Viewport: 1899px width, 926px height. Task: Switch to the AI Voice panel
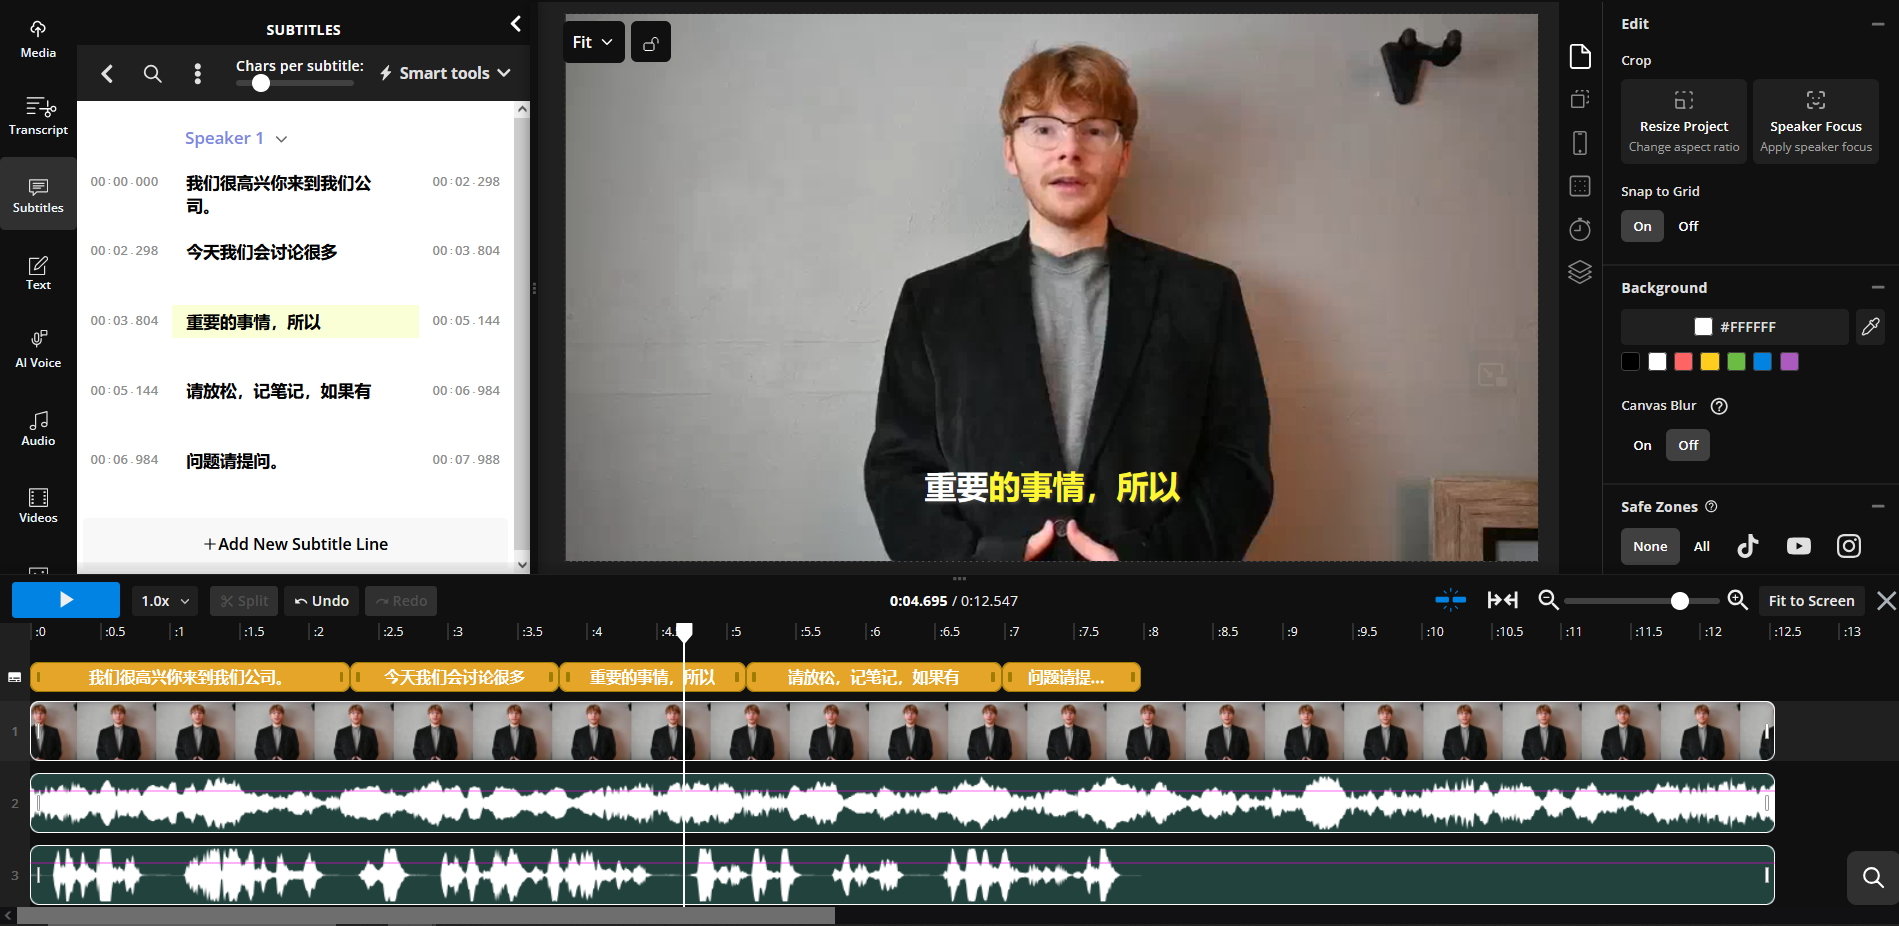coord(38,347)
